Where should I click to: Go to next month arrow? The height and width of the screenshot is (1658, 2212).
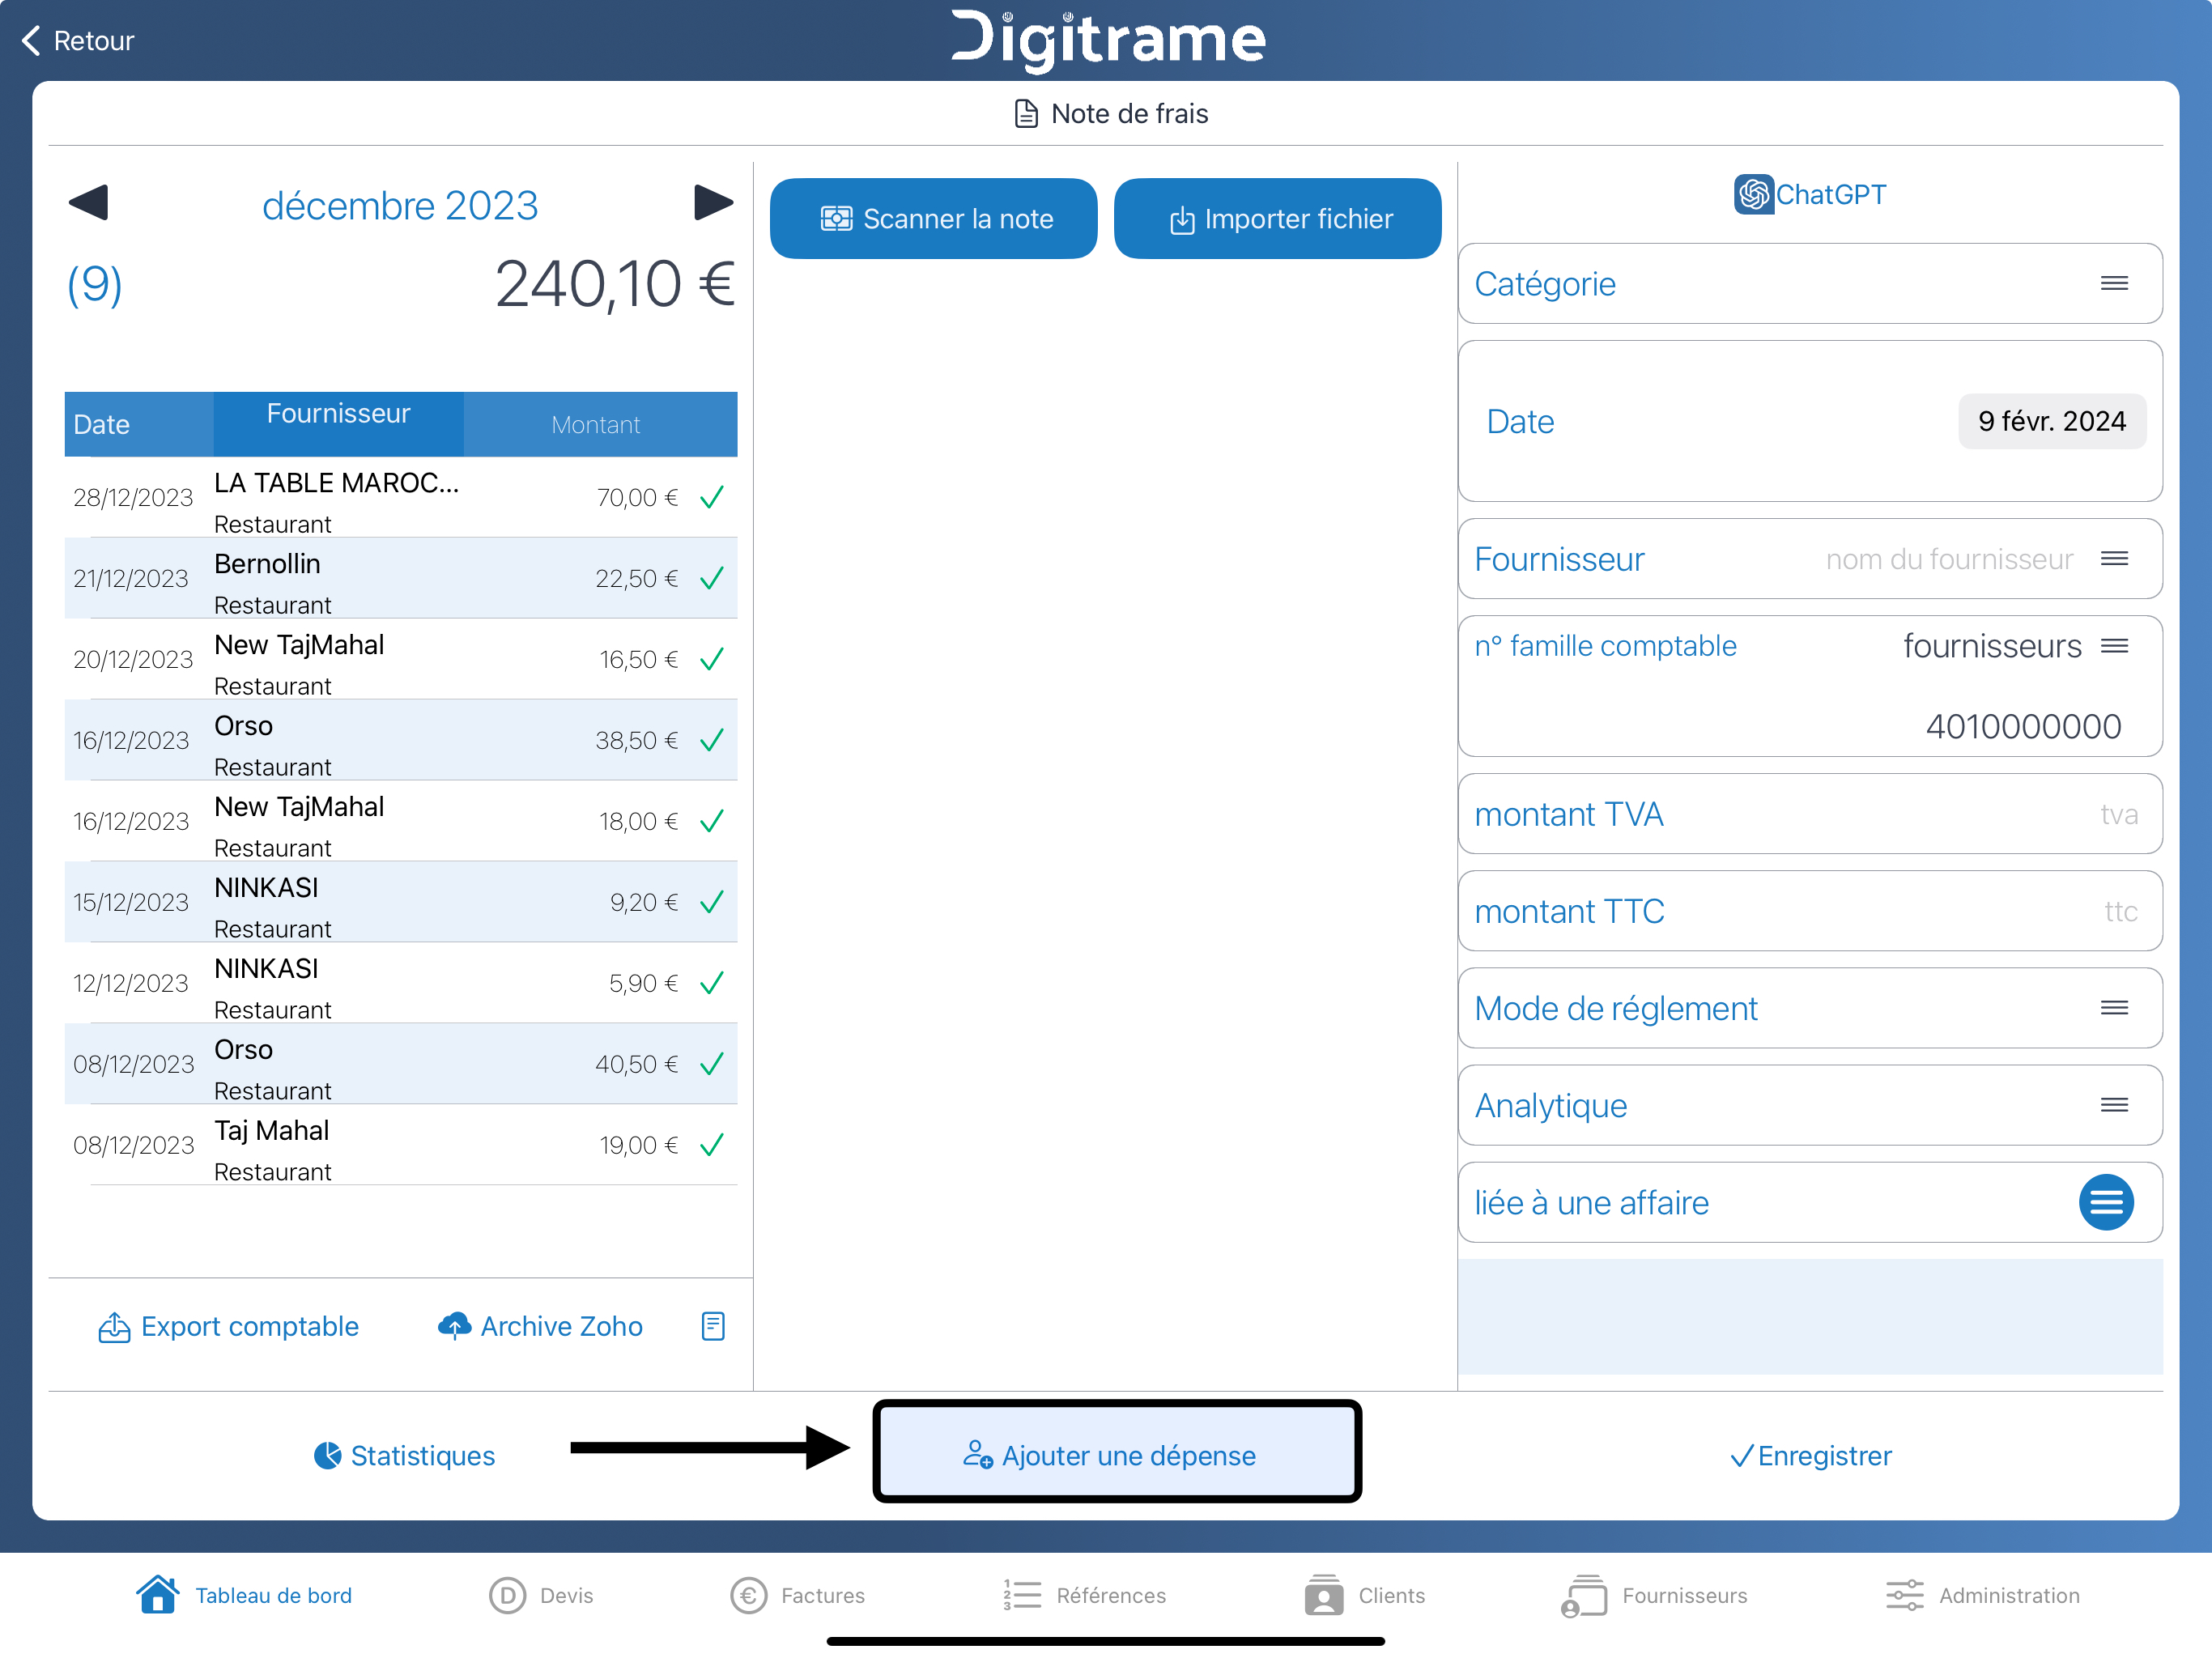click(x=713, y=203)
